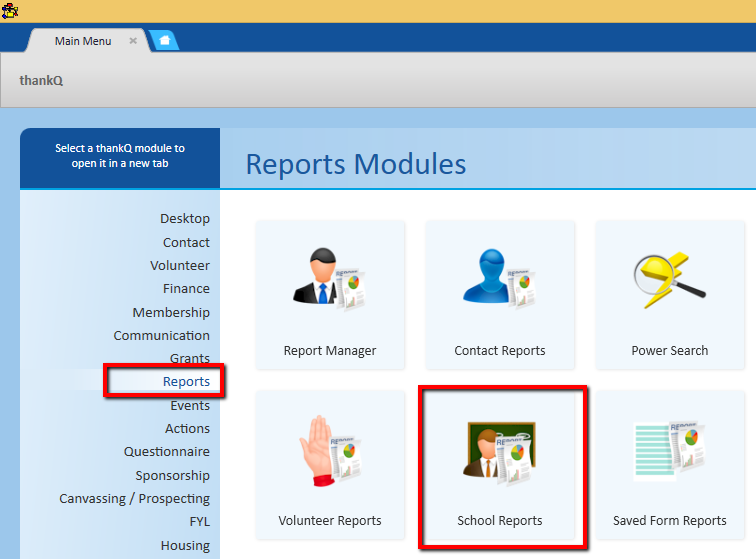Click the app icon in title bar

[x=10, y=10]
